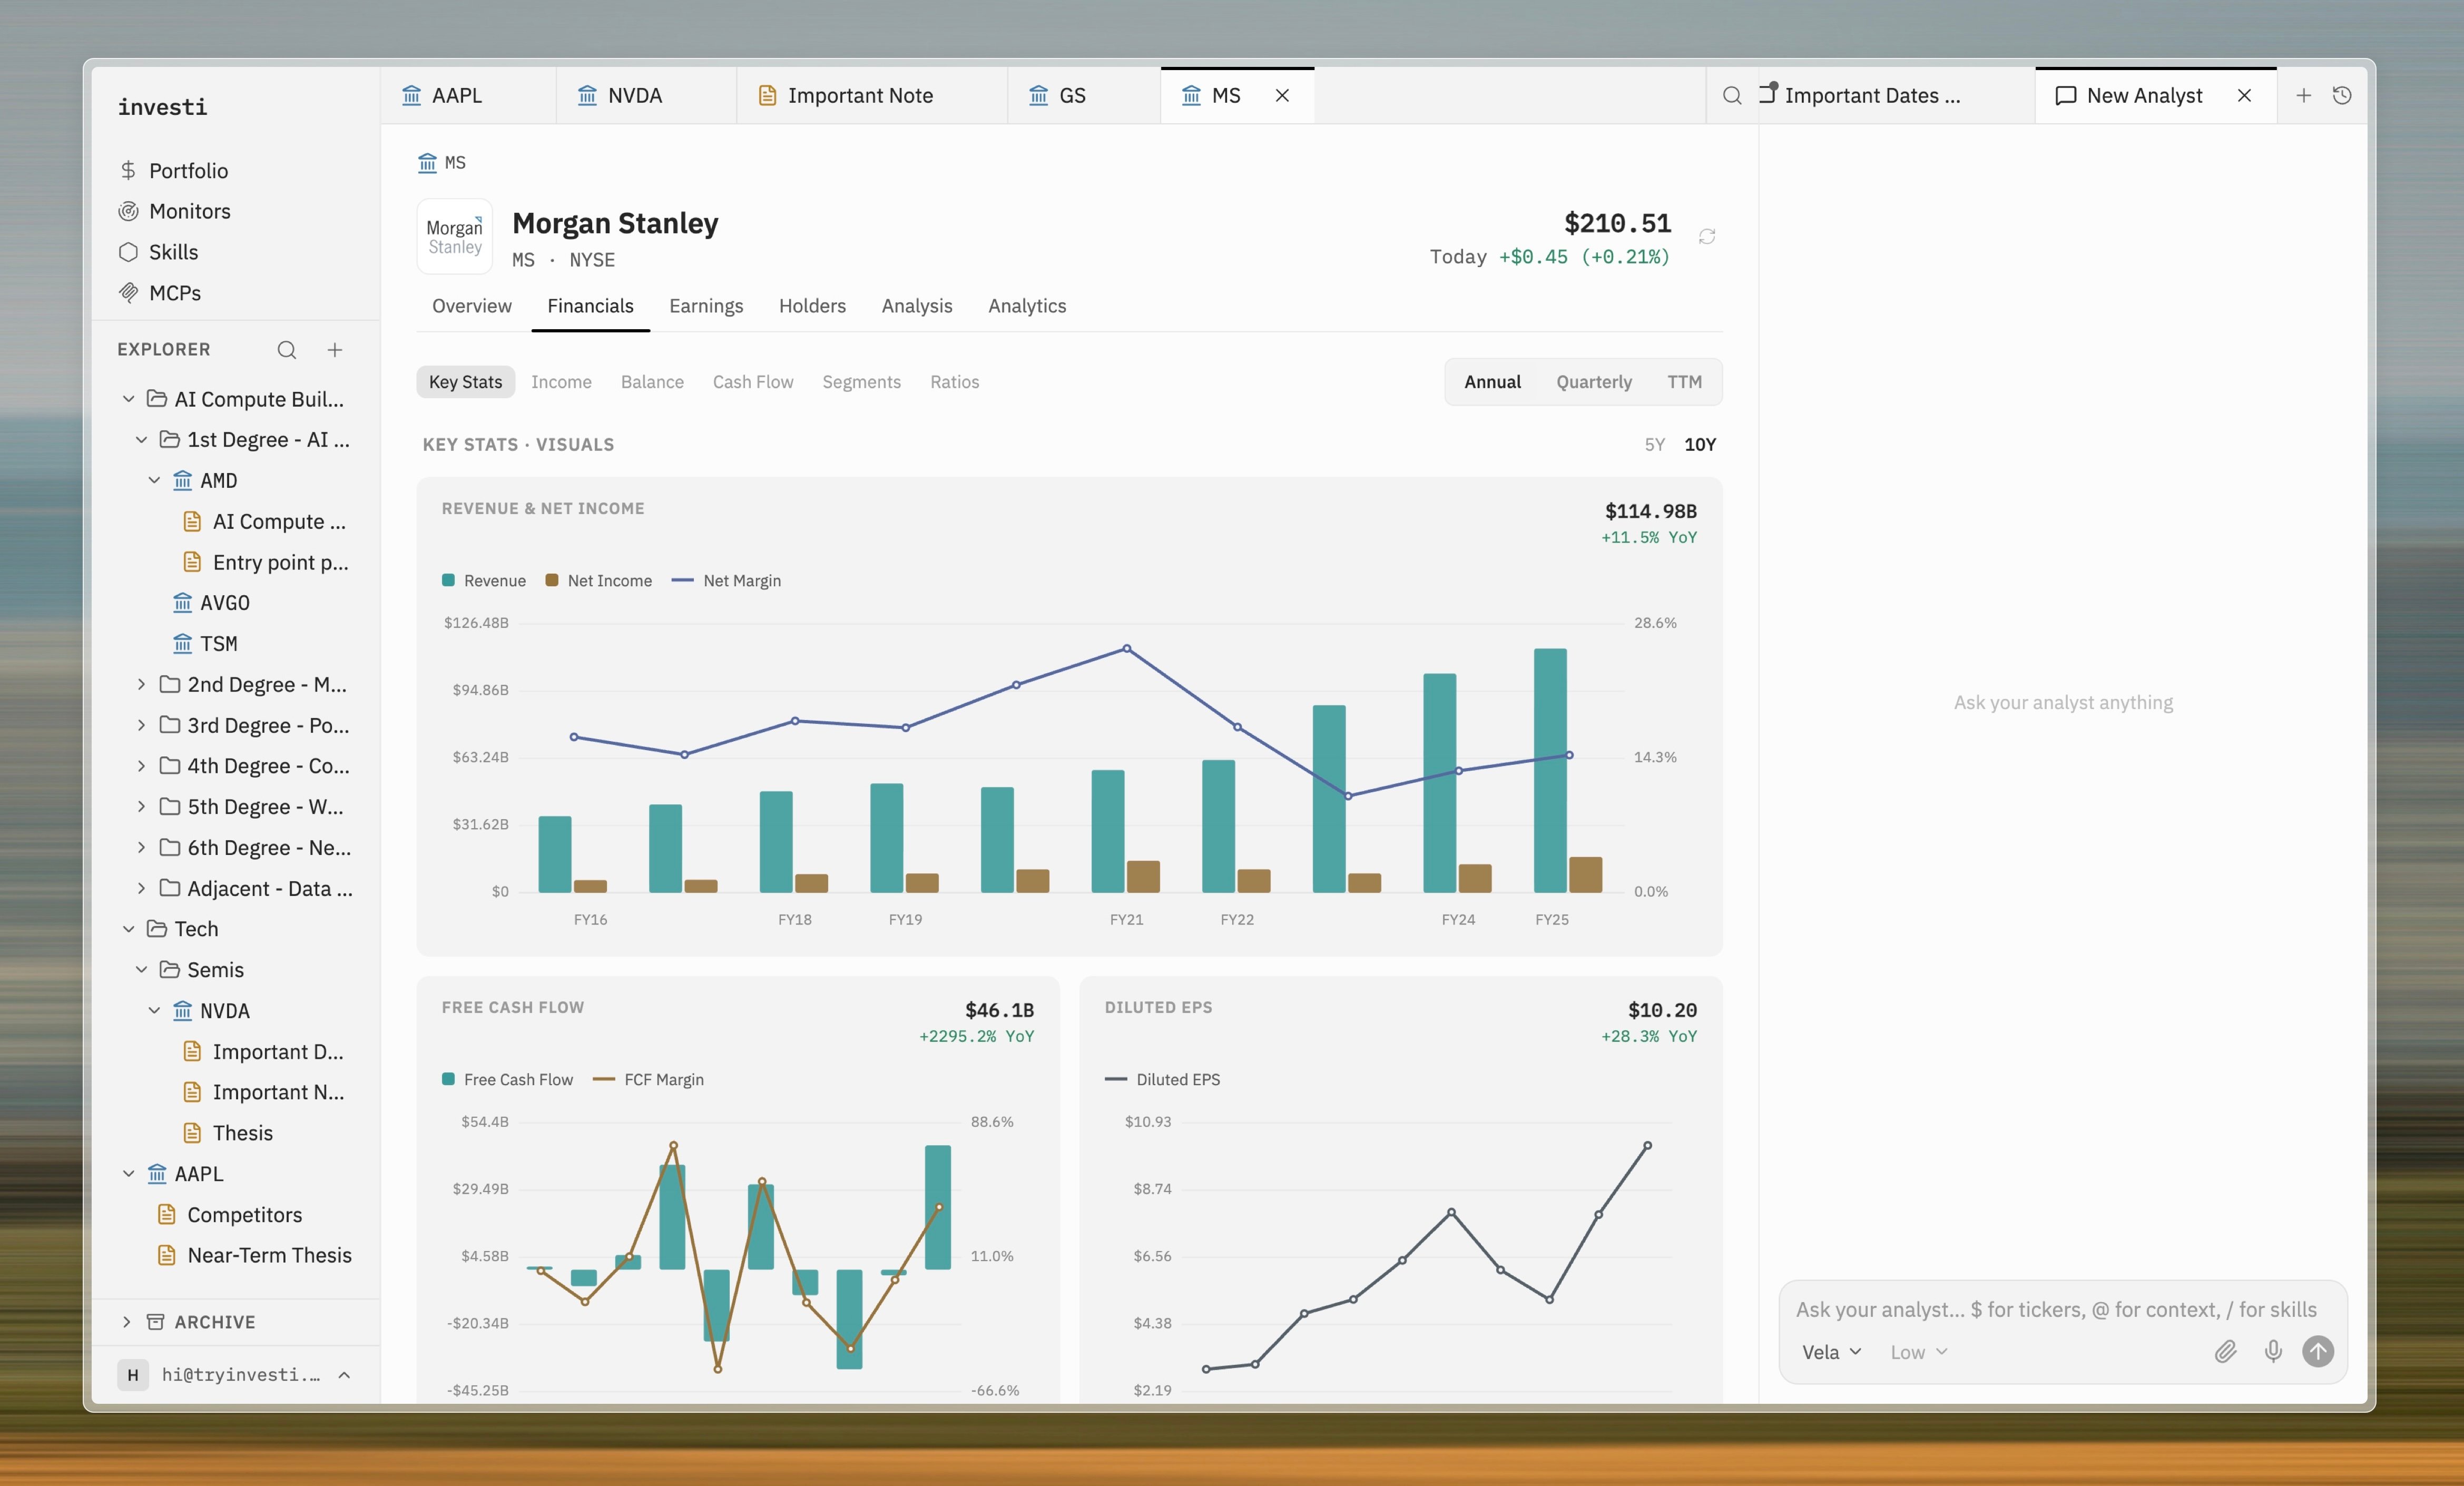This screenshot has width=2464, height=1486.
Task: Open Monitors in the sidebar
Action: coord(174,211)
